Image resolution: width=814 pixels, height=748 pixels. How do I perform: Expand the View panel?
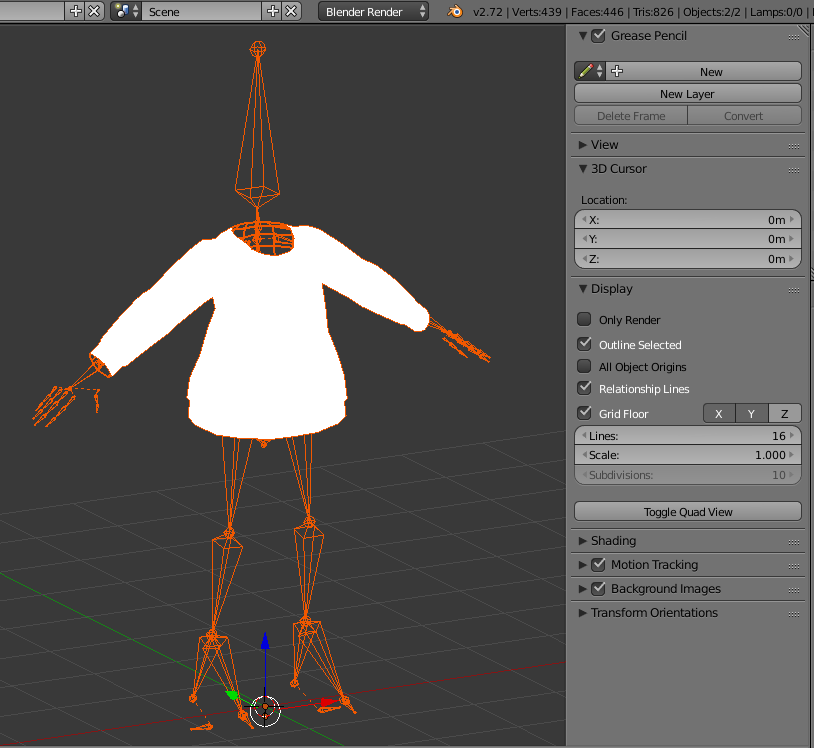[583, 145]
